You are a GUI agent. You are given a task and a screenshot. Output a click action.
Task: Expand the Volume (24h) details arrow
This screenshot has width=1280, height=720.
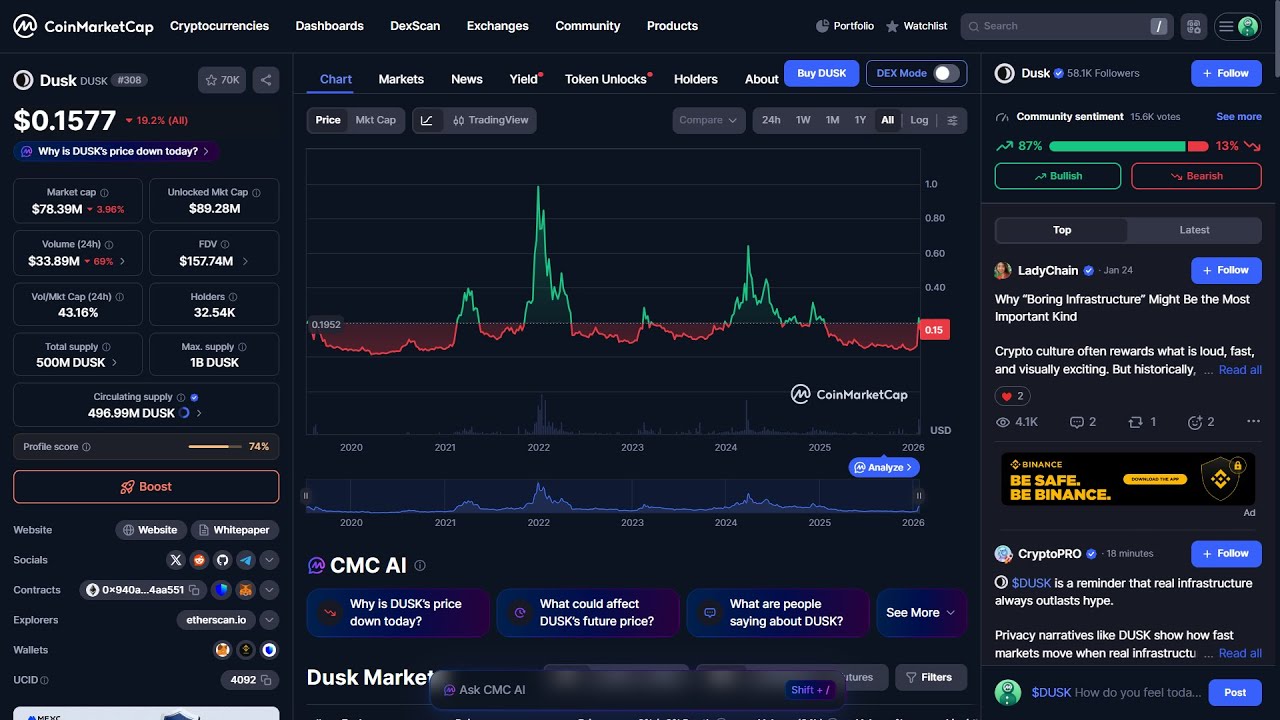pyautogui.click(x=123, y=261)
